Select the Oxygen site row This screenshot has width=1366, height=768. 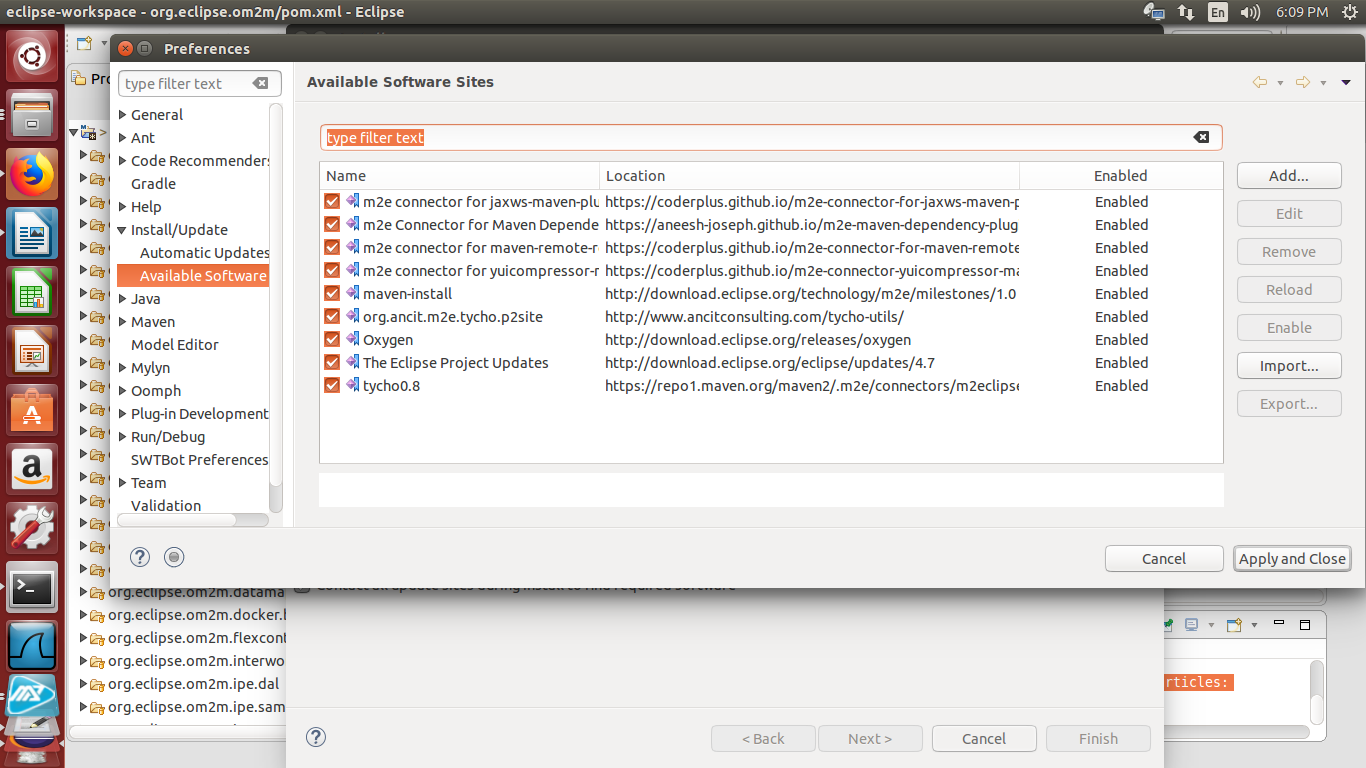[x=771, y=339]
